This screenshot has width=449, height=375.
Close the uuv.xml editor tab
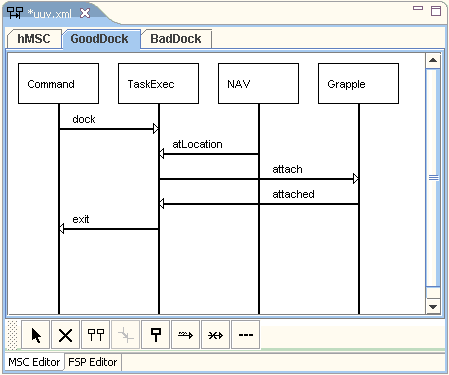click(x=85, y=13)
